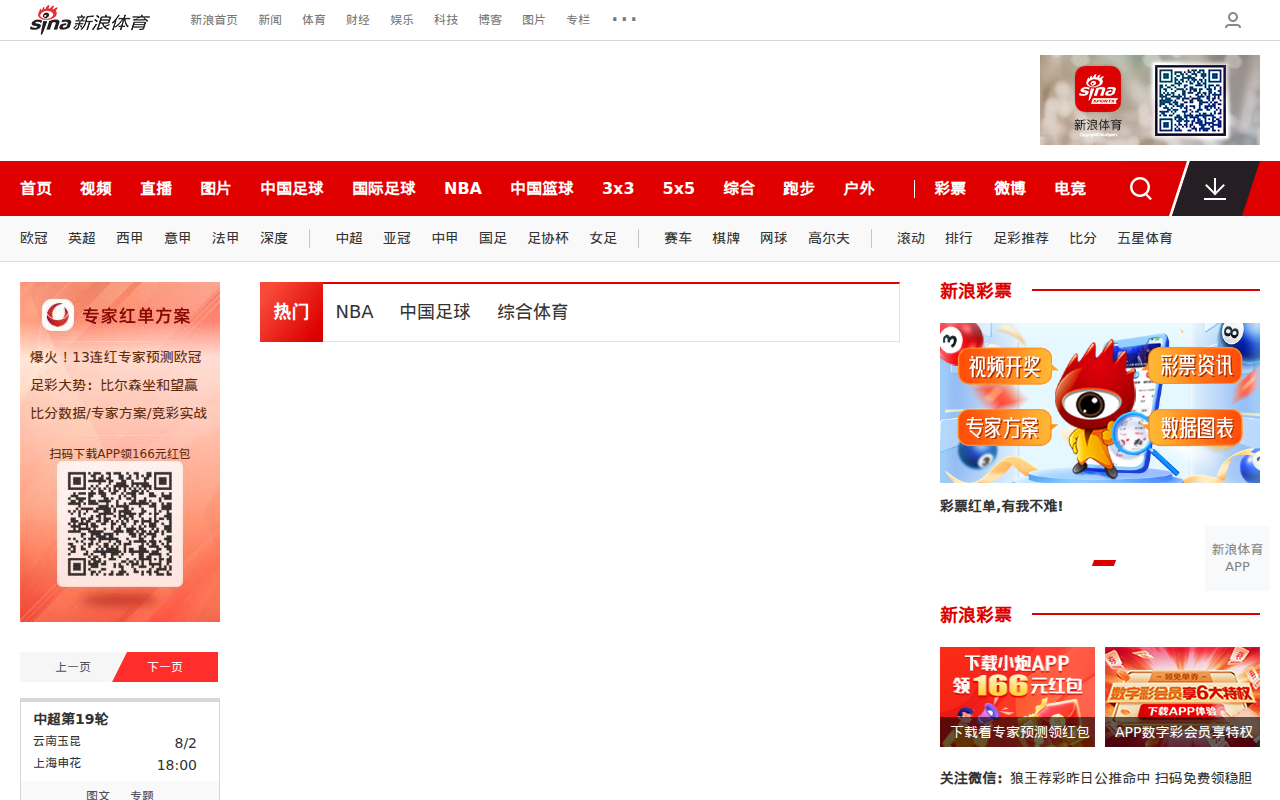Open 视频 in red navigation

[96, 188]
